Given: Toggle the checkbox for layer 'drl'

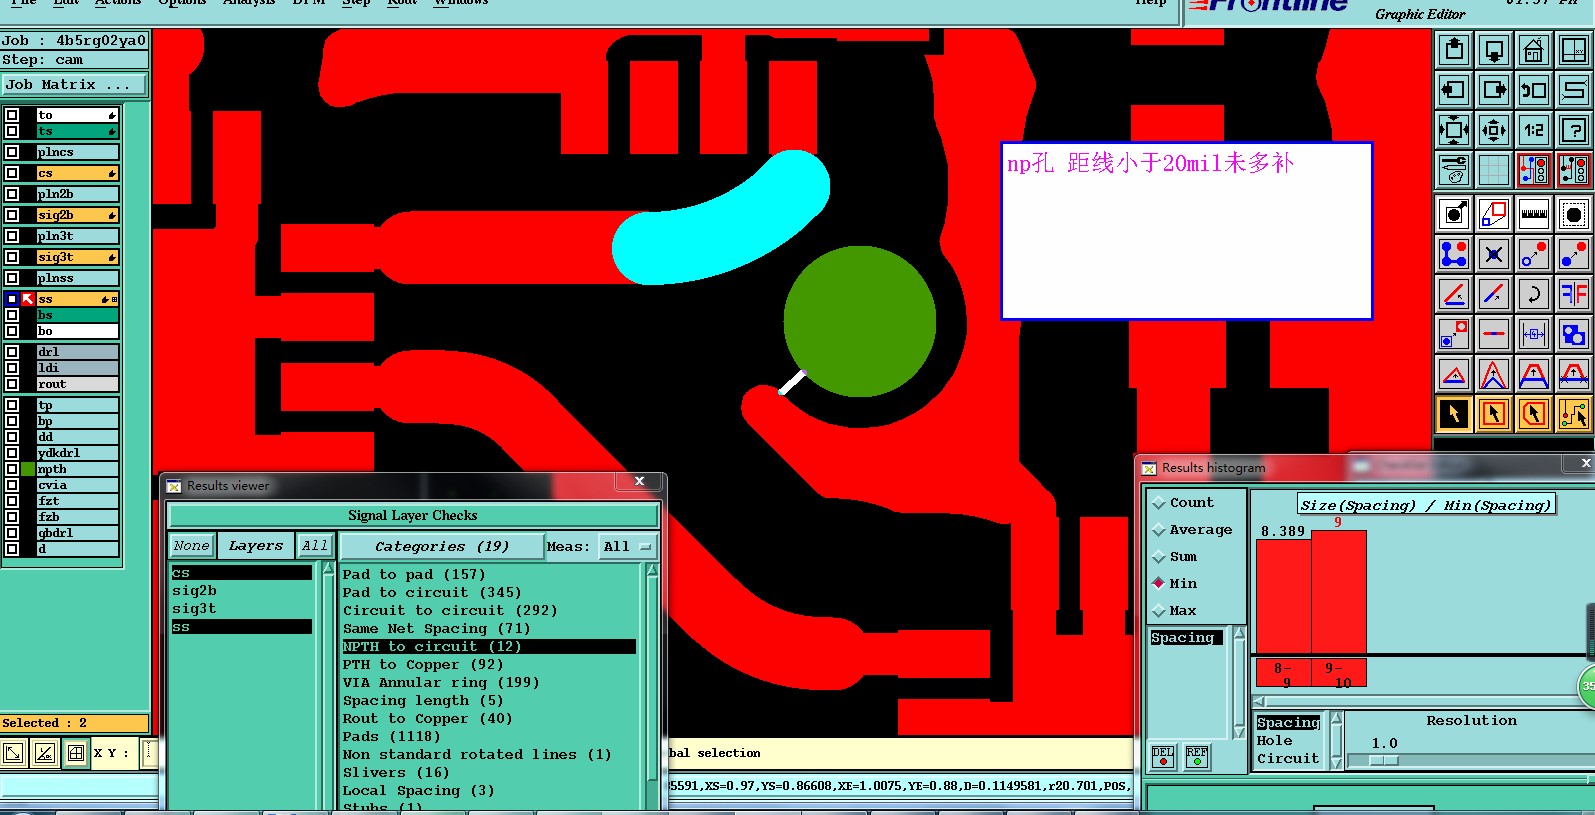Looking at the screenshot, I should click(12, 352).
